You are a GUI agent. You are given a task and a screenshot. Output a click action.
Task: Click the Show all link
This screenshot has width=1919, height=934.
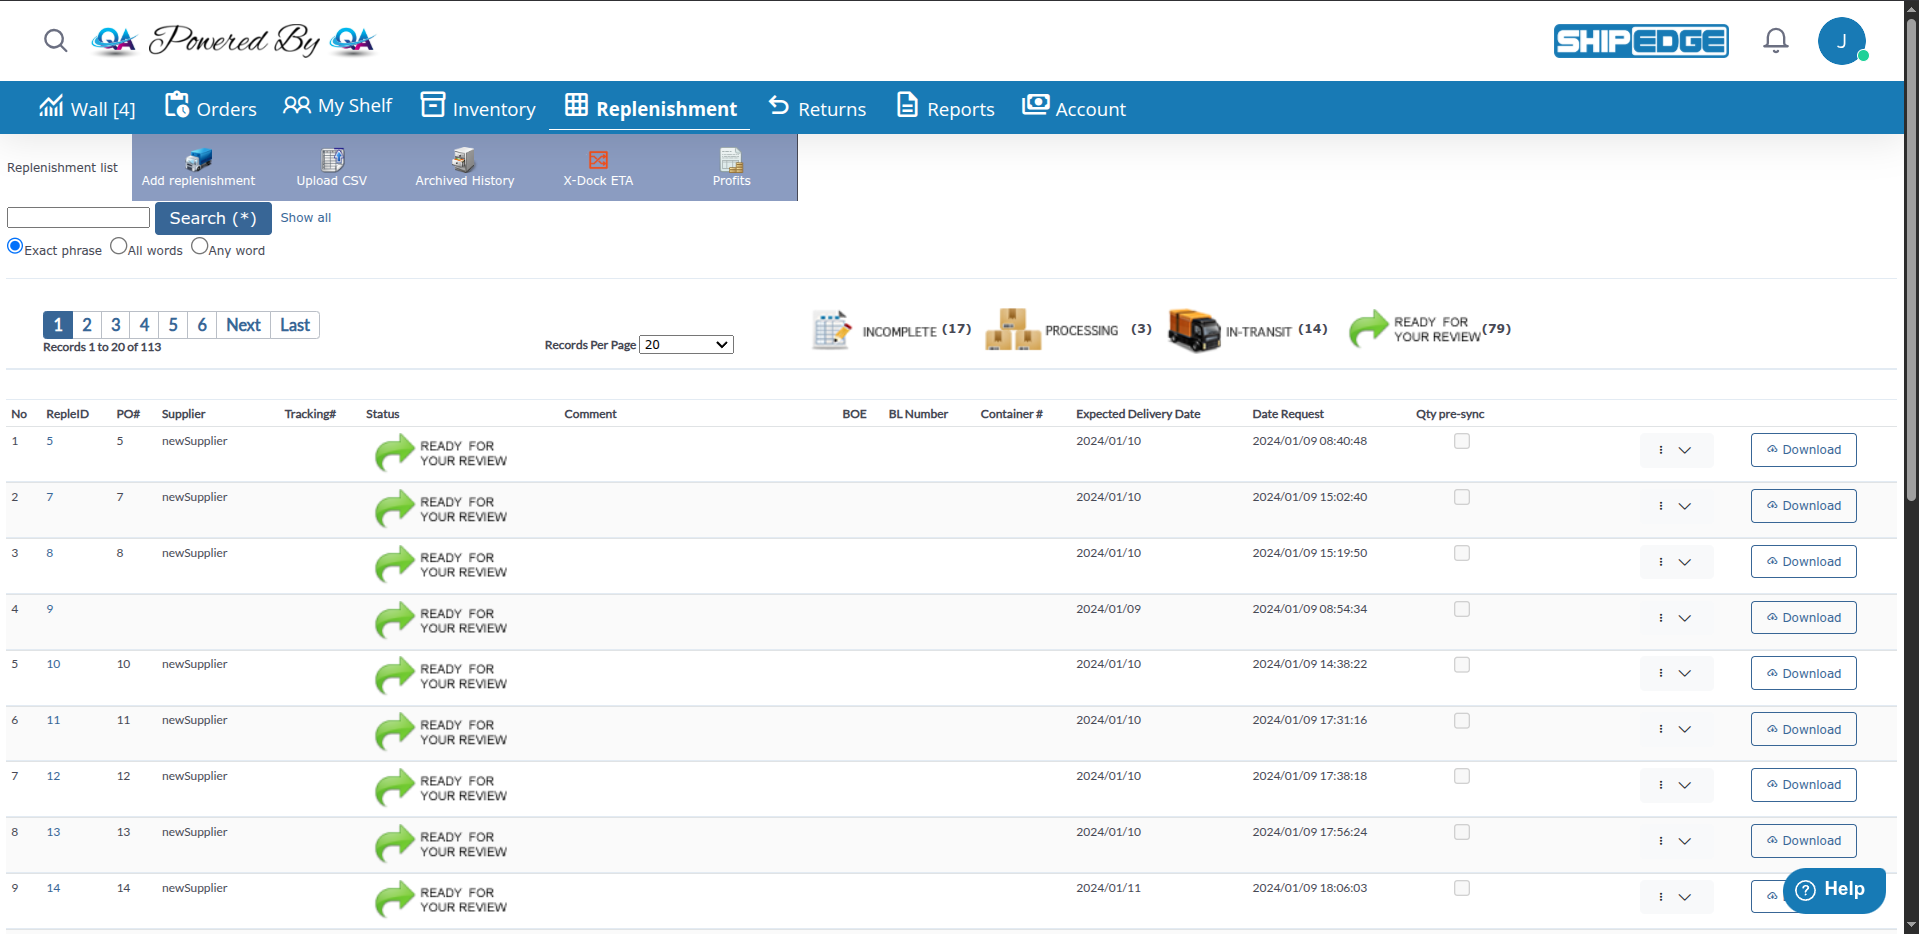coord(305,217)
